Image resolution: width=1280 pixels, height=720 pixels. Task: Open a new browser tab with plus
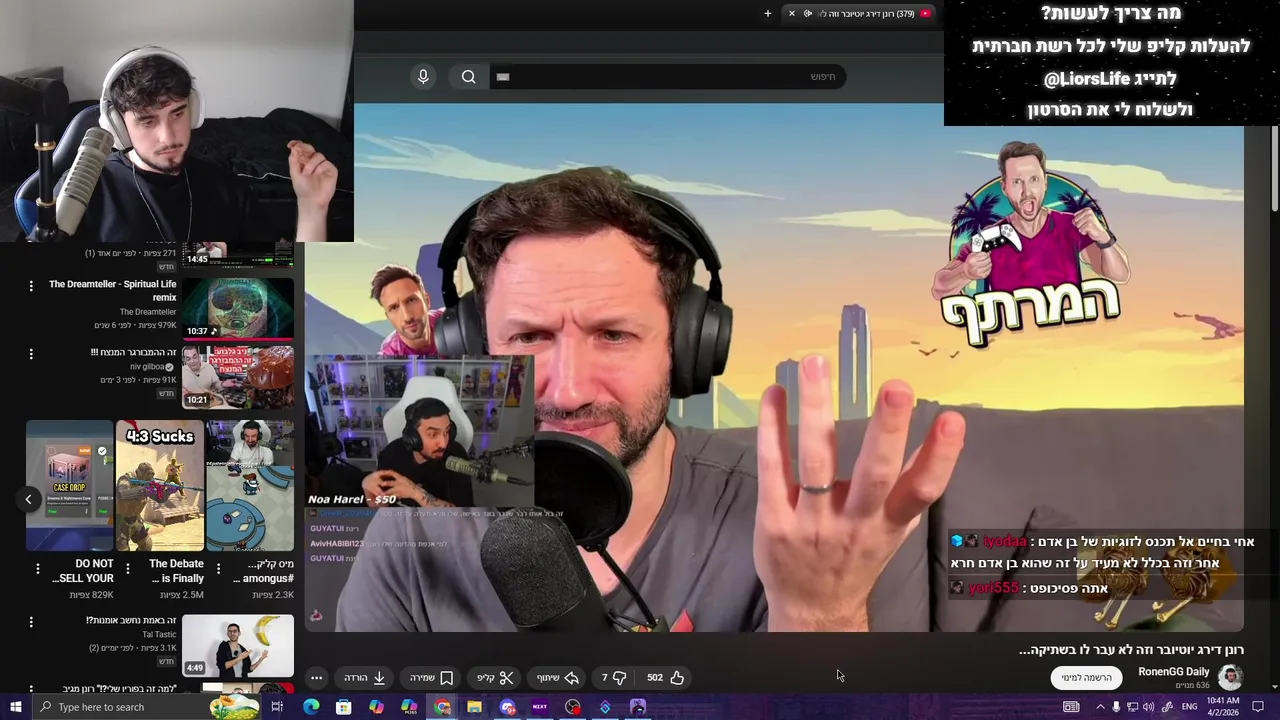click(x=768, y=13)
